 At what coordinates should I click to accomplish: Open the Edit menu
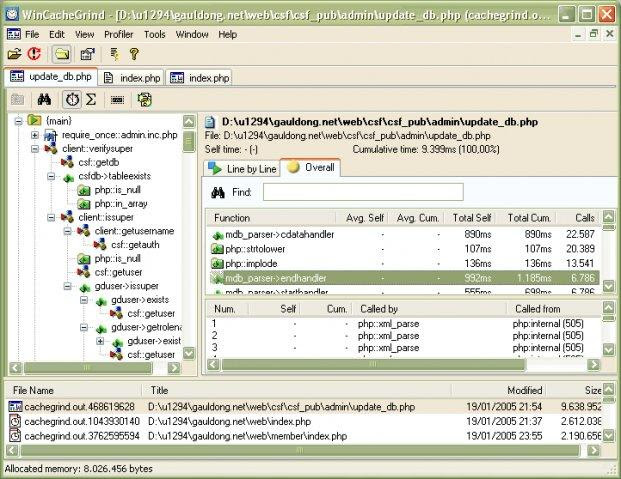(x=57, y=34)
